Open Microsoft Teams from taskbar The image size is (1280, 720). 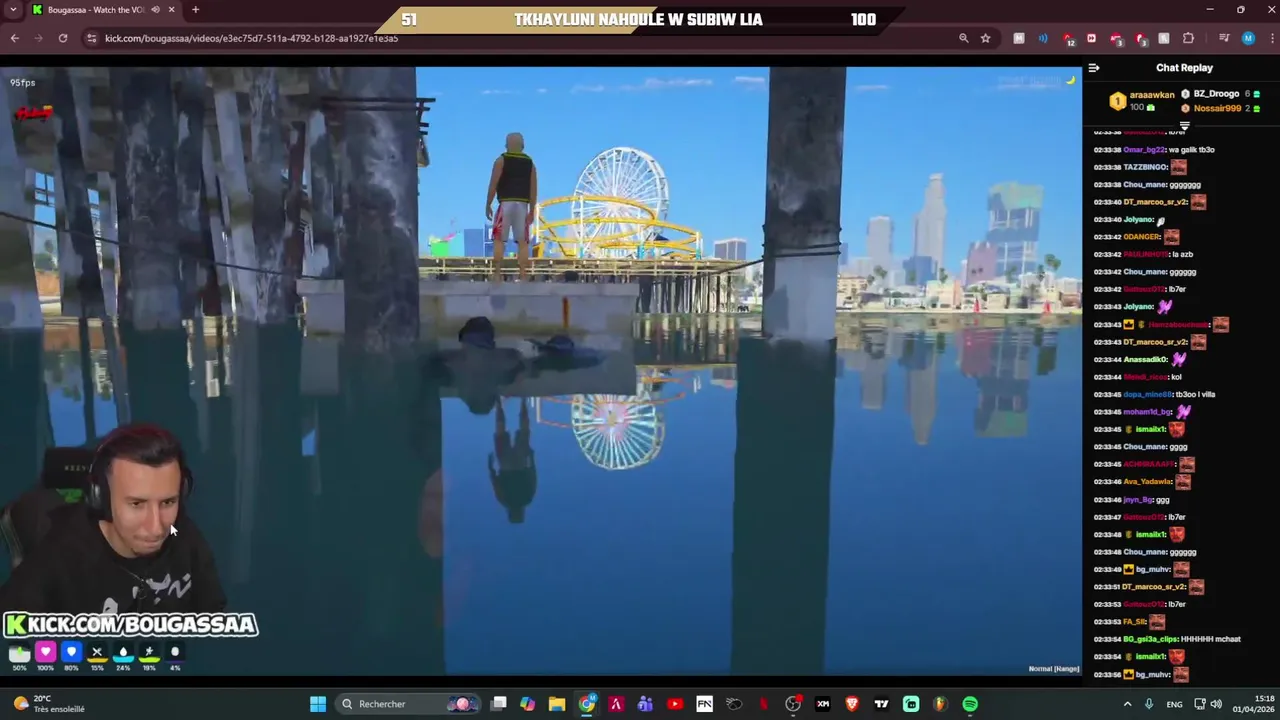click(645, 704)
